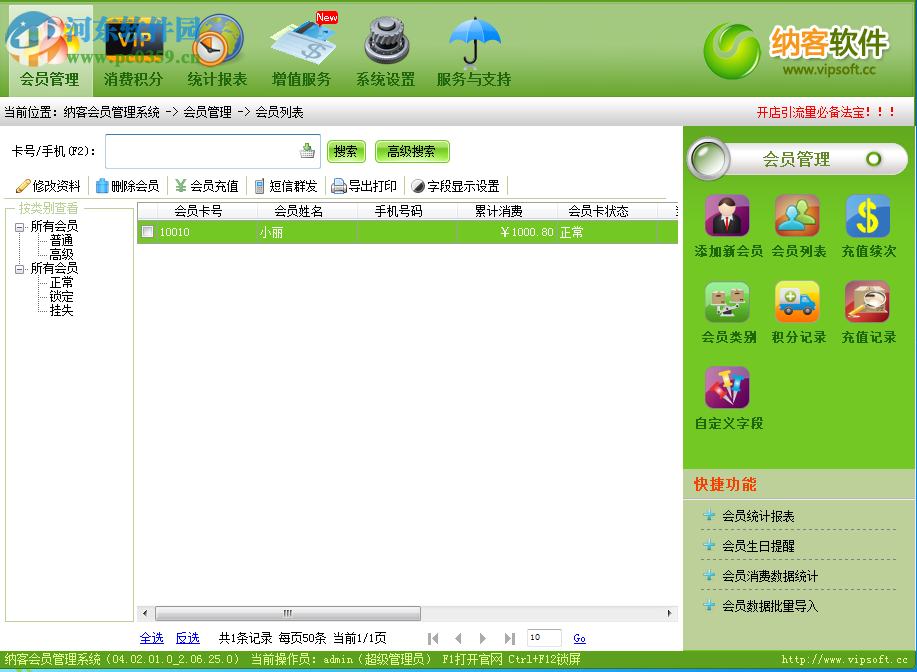The image size is (917, 672).
Task: Switch to the 消费积分 tab
Action: point(132,79)
